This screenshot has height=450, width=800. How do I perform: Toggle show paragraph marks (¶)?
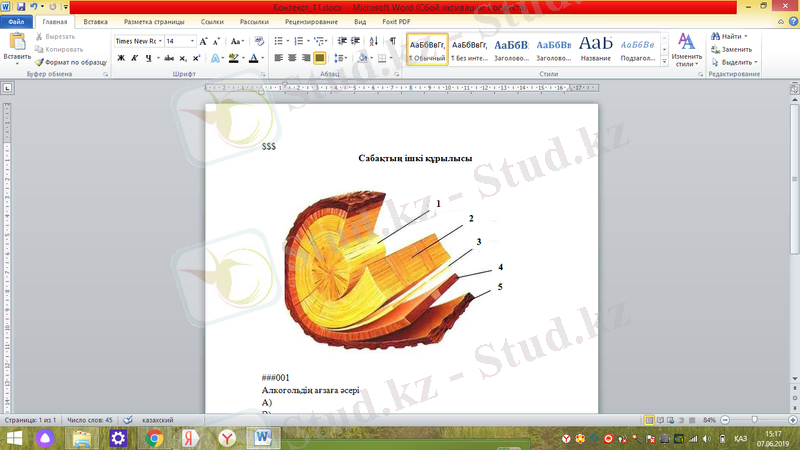tap(392, 41)
